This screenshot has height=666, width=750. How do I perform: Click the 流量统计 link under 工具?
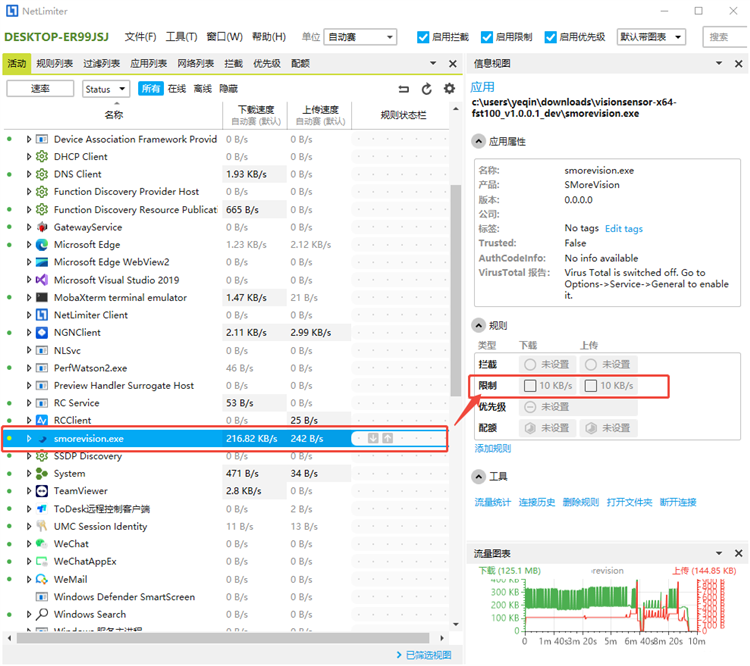click(x=492, y=502)
